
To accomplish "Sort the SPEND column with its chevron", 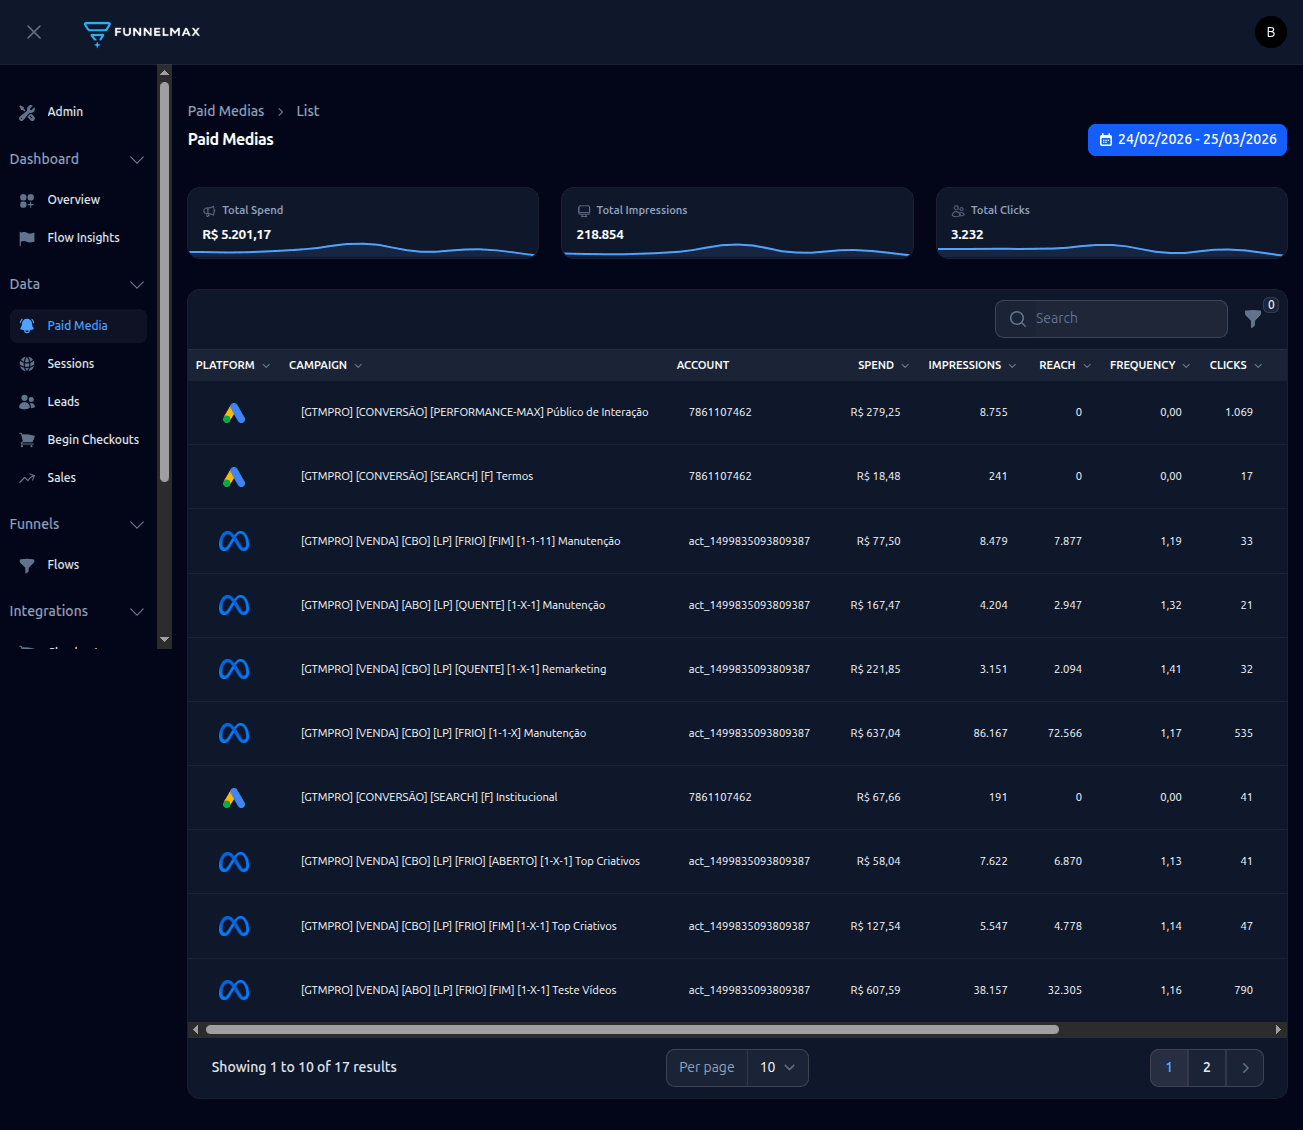I will [905, 365].
